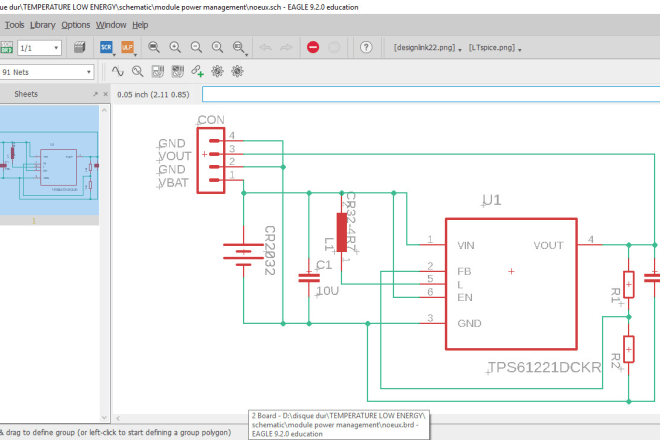
Task: Open the Library menu
Action: click(43, 25)
